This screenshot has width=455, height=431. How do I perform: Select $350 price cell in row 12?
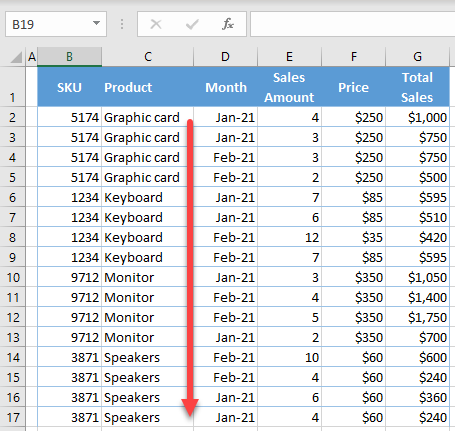click(353, 317)
